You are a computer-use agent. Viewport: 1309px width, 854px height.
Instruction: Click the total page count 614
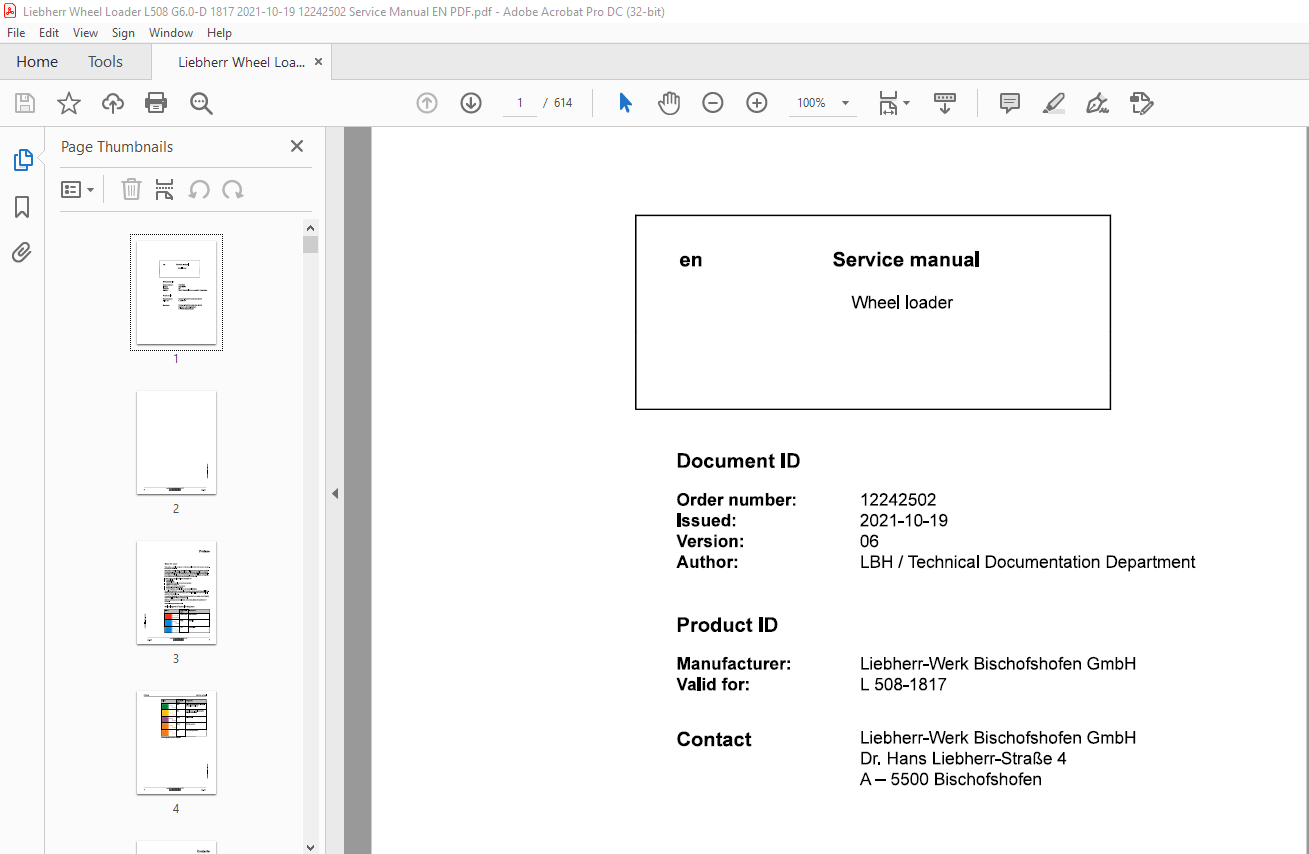point(563,103)
